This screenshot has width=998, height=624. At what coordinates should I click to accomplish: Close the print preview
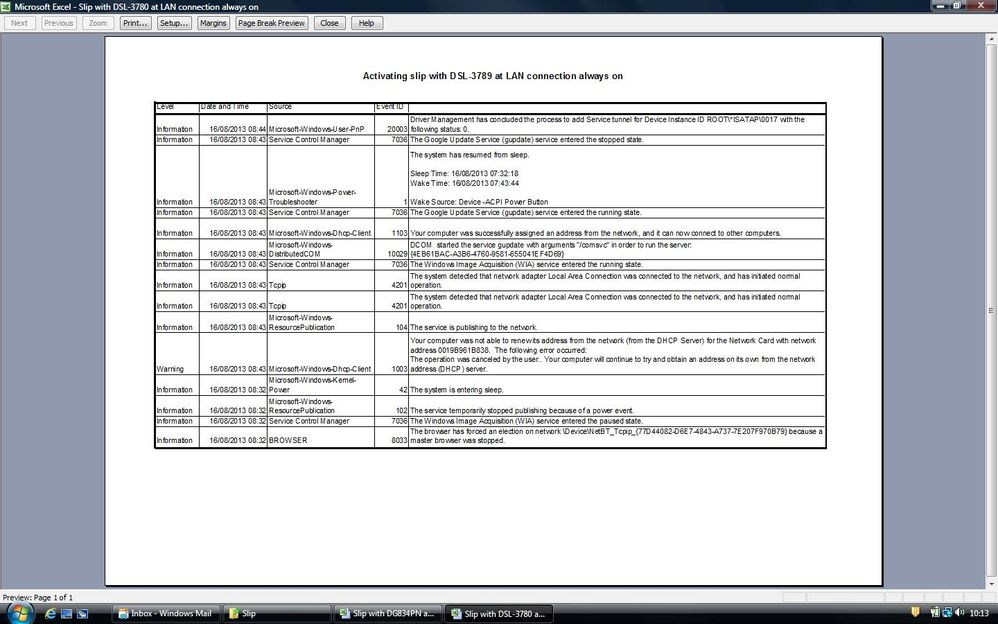point(329,22)
